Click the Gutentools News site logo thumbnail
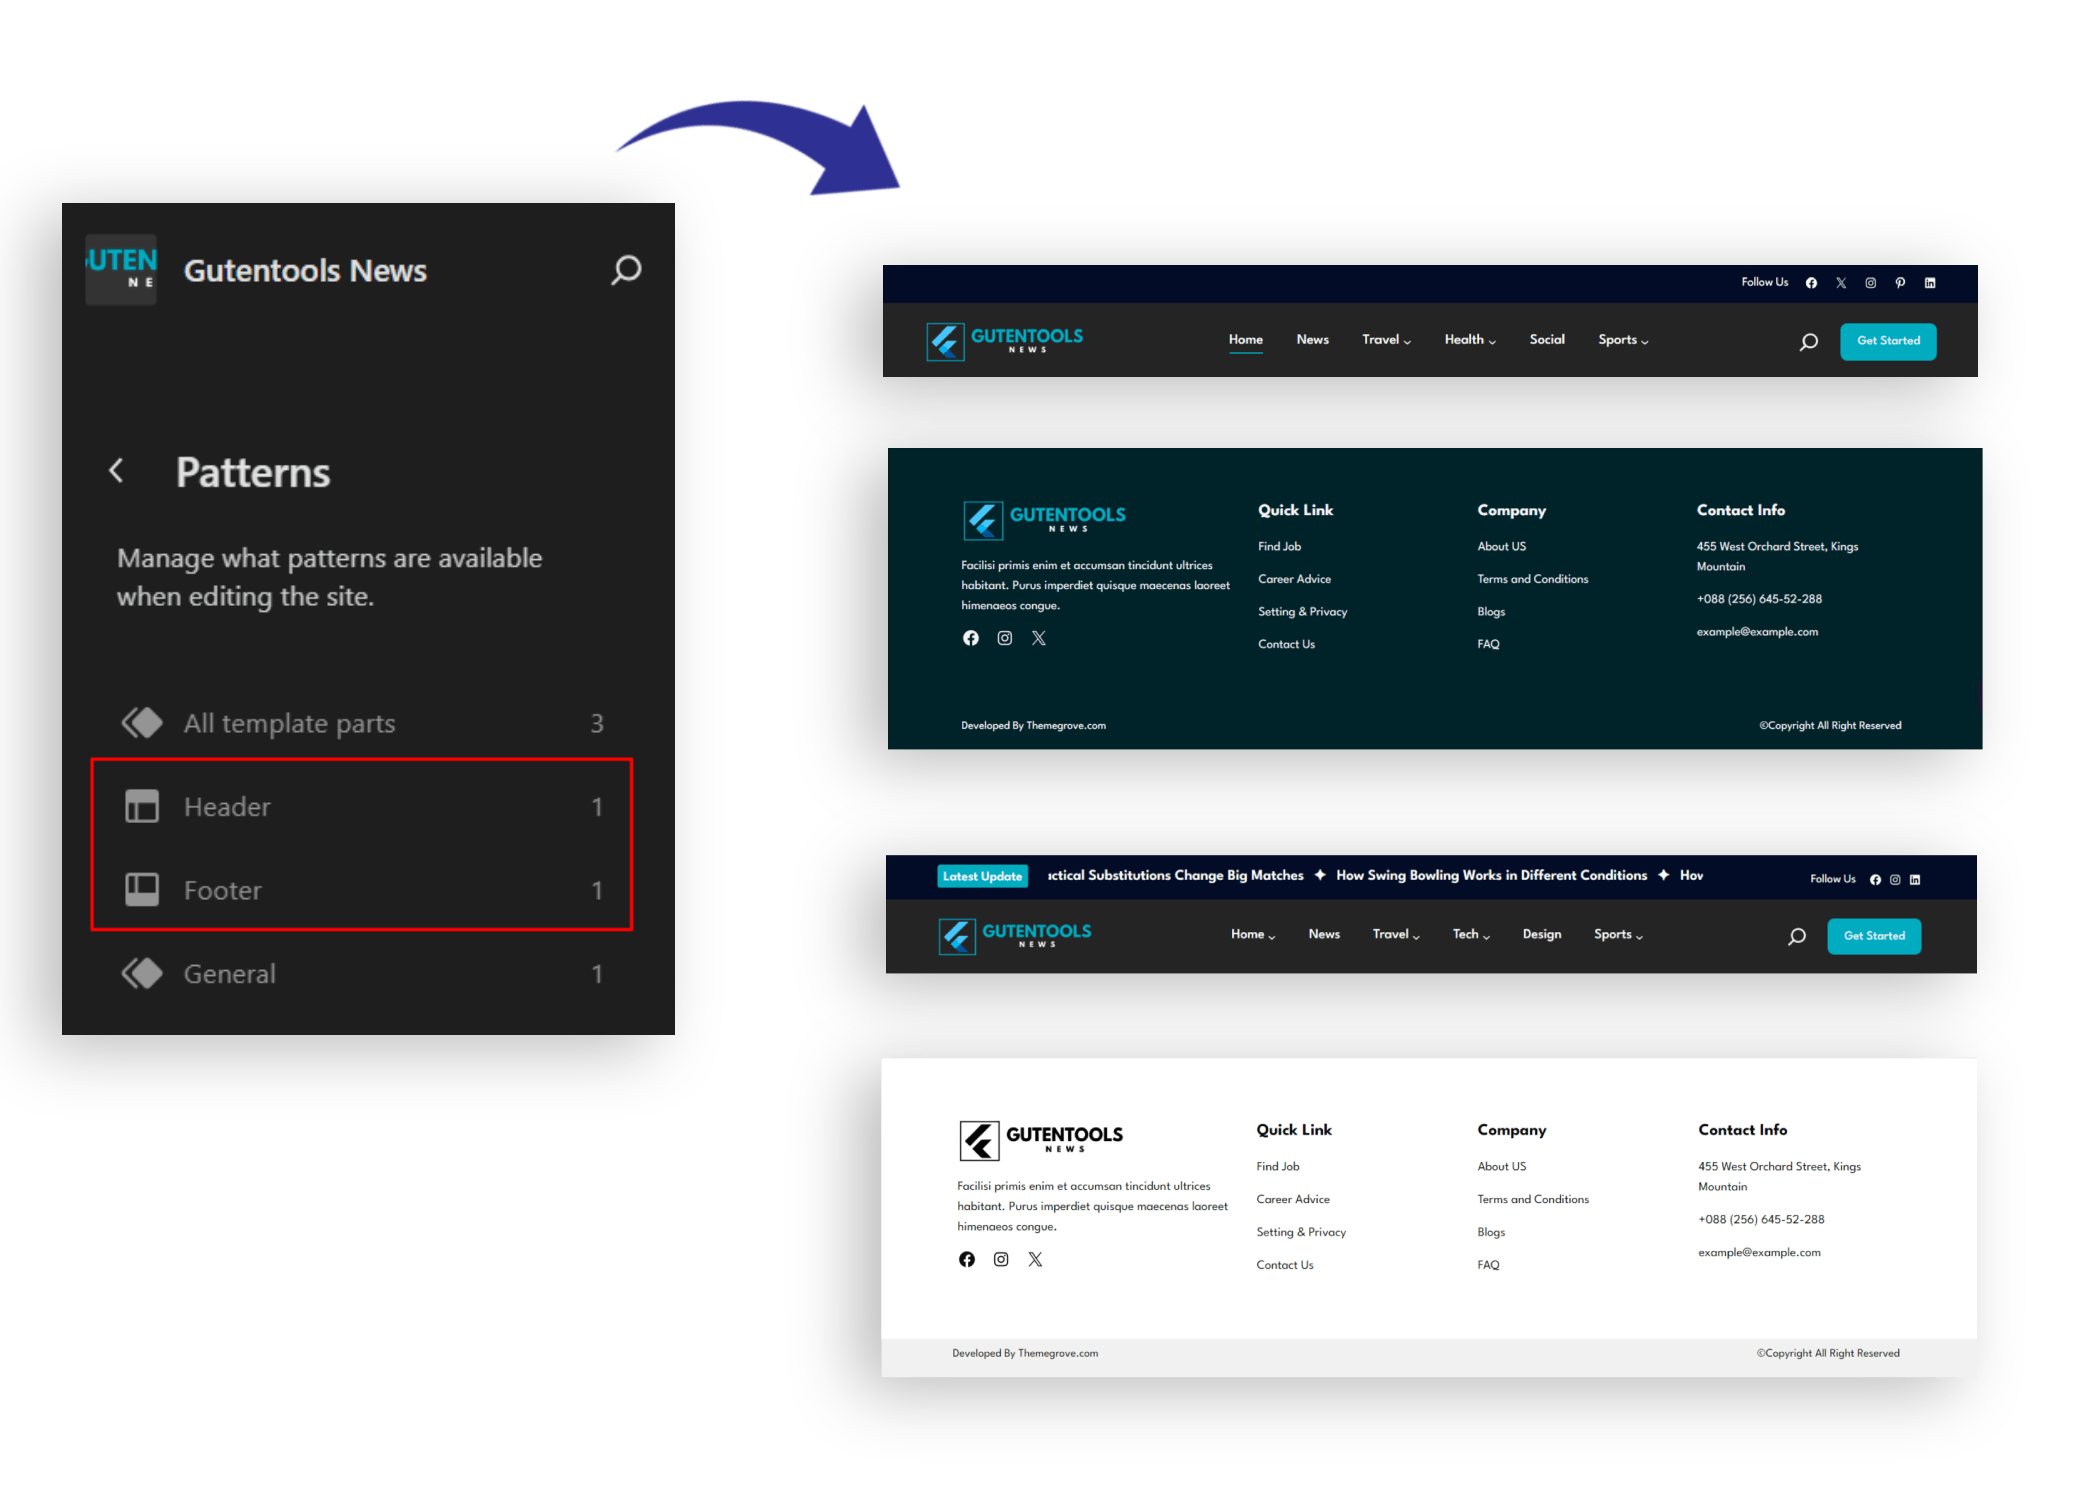This screenshot has width=2100, height=1500. click(x=122, y=270)
